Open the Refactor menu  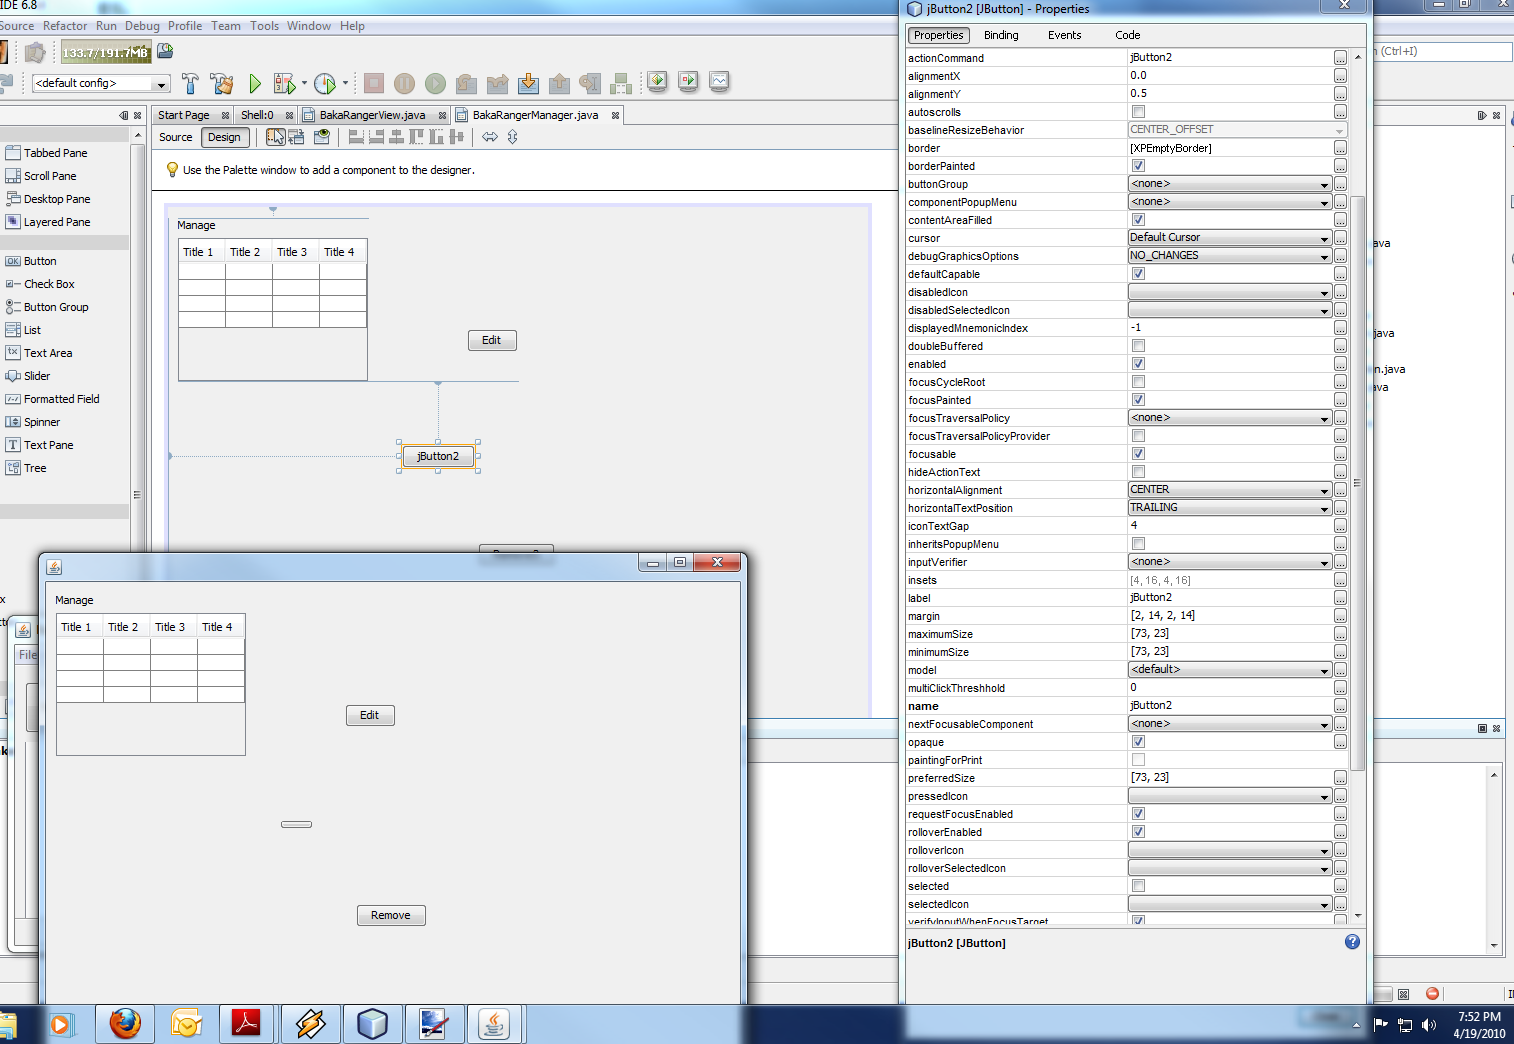[64, 26]
